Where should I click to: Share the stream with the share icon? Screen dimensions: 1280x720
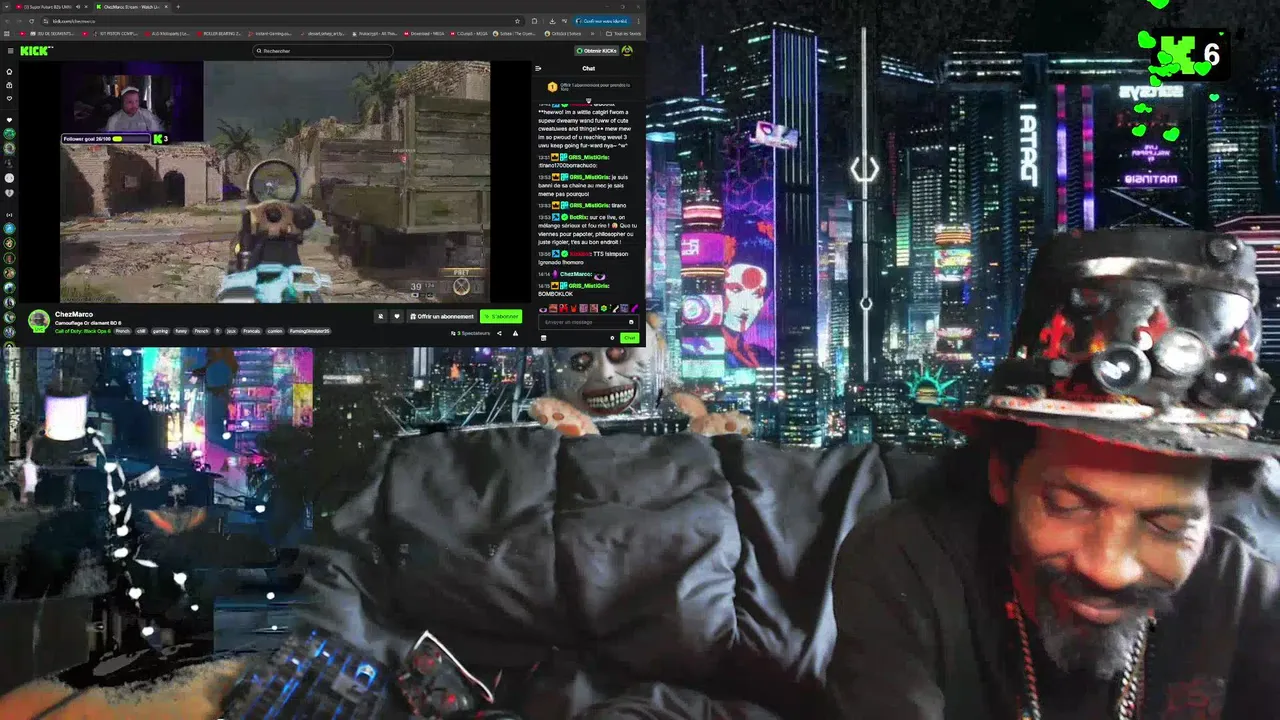pos(499,333)
